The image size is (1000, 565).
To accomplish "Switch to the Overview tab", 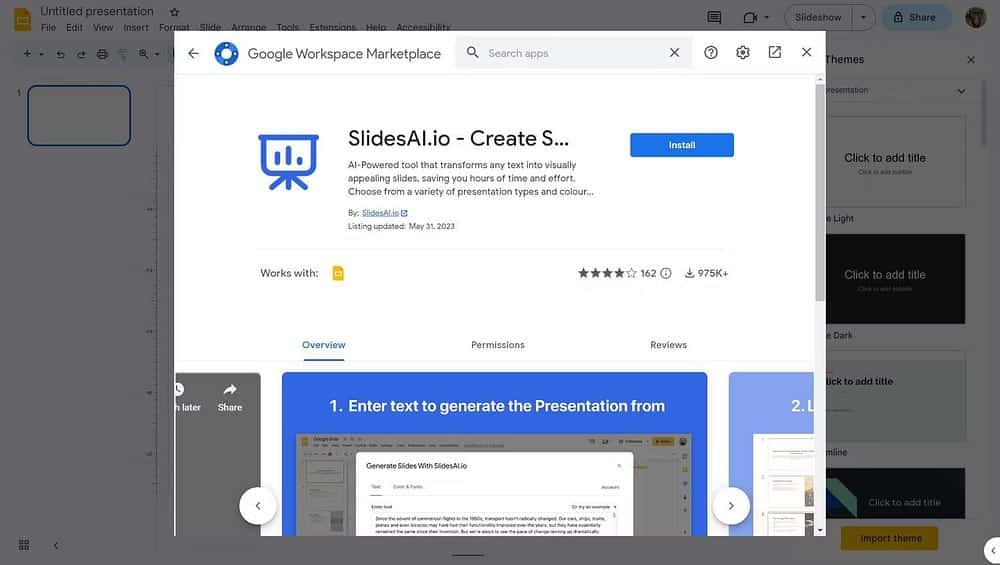I will (323, 344).
